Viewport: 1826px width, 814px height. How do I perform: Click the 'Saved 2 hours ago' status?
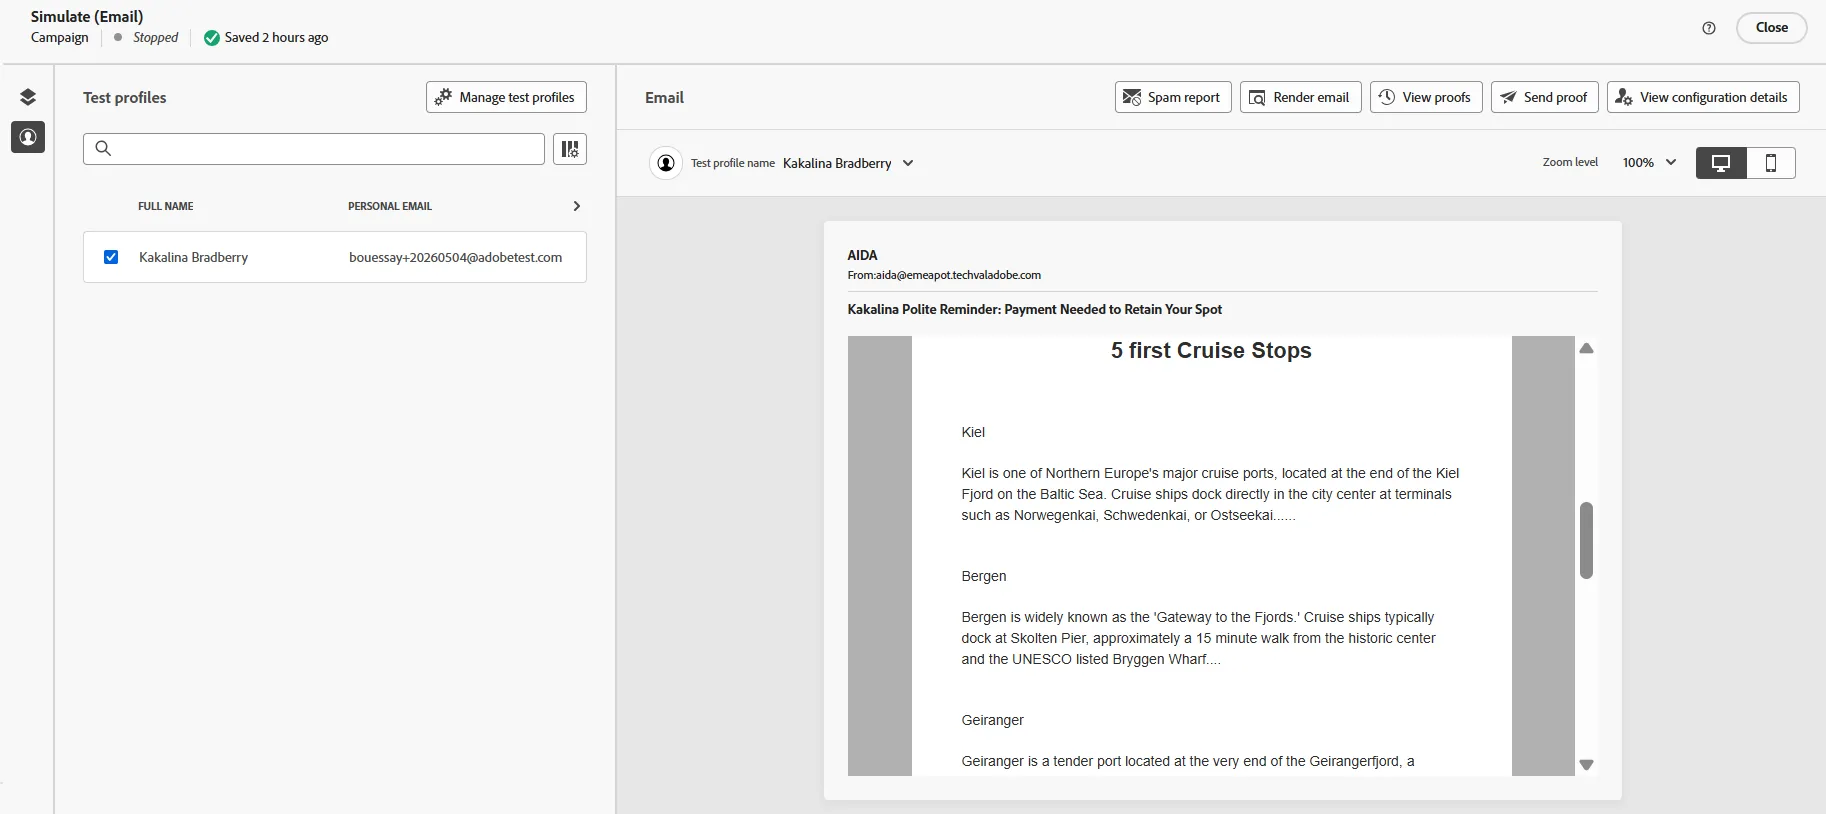click(x=266, y=38)
